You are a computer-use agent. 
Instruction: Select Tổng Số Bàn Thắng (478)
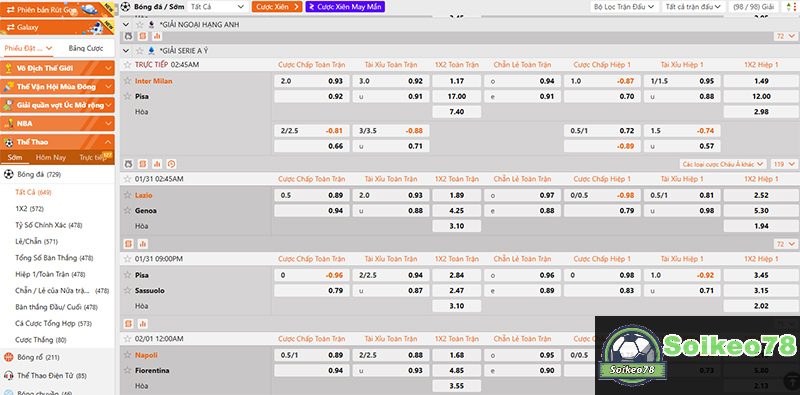click(x=54, y=258)
